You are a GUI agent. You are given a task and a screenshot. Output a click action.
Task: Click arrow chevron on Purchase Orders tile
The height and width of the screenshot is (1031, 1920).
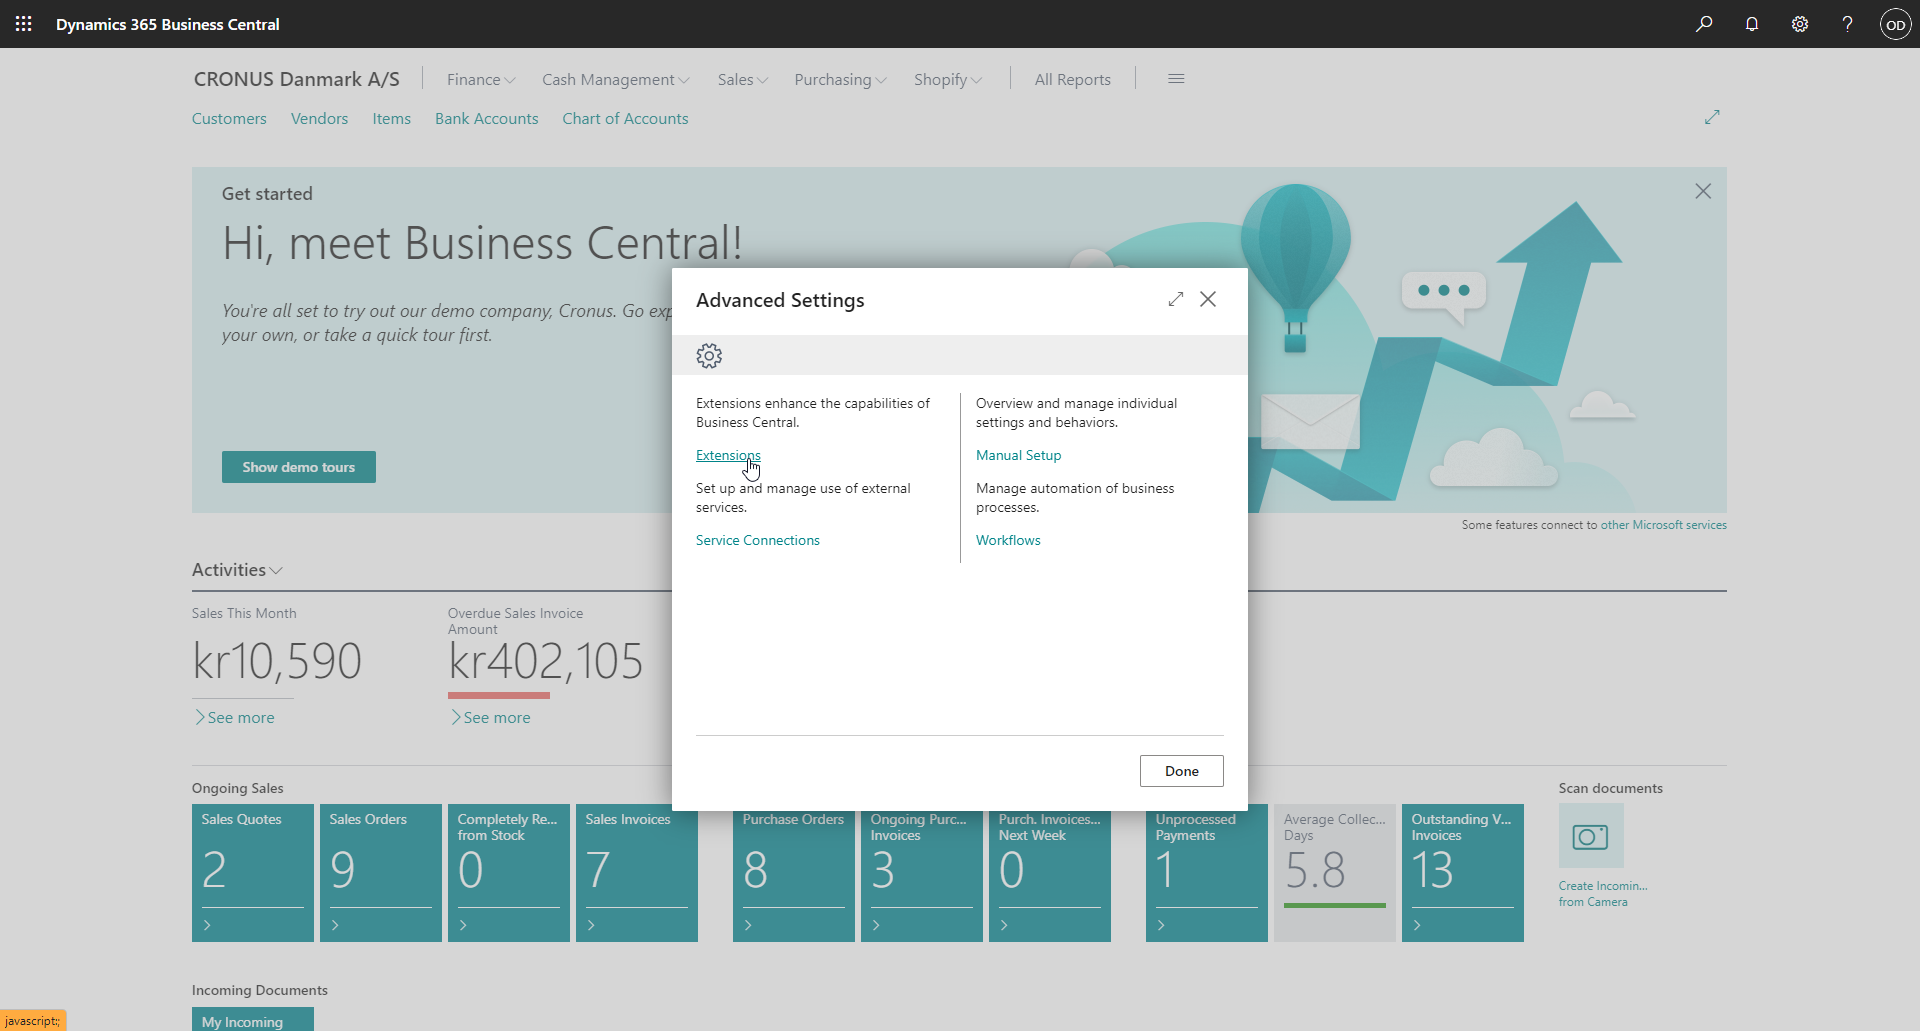click(748, 925)
